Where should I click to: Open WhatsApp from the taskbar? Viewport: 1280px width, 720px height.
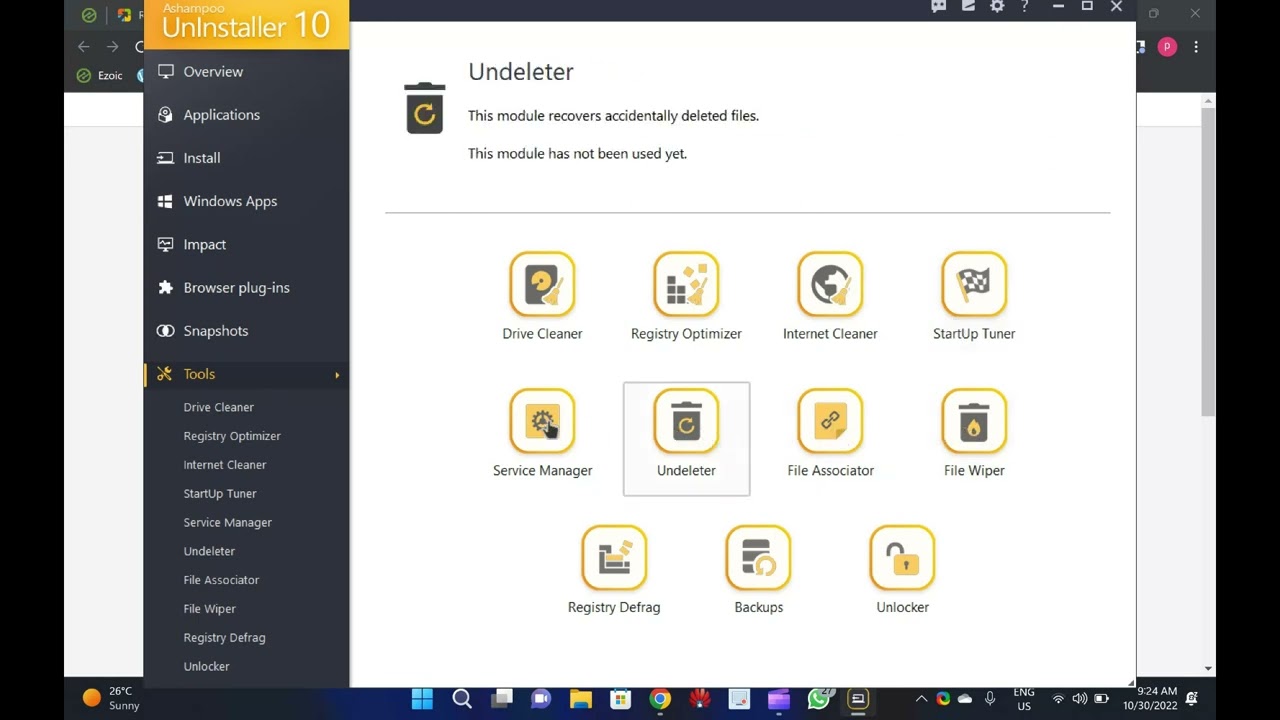(819, 699)
